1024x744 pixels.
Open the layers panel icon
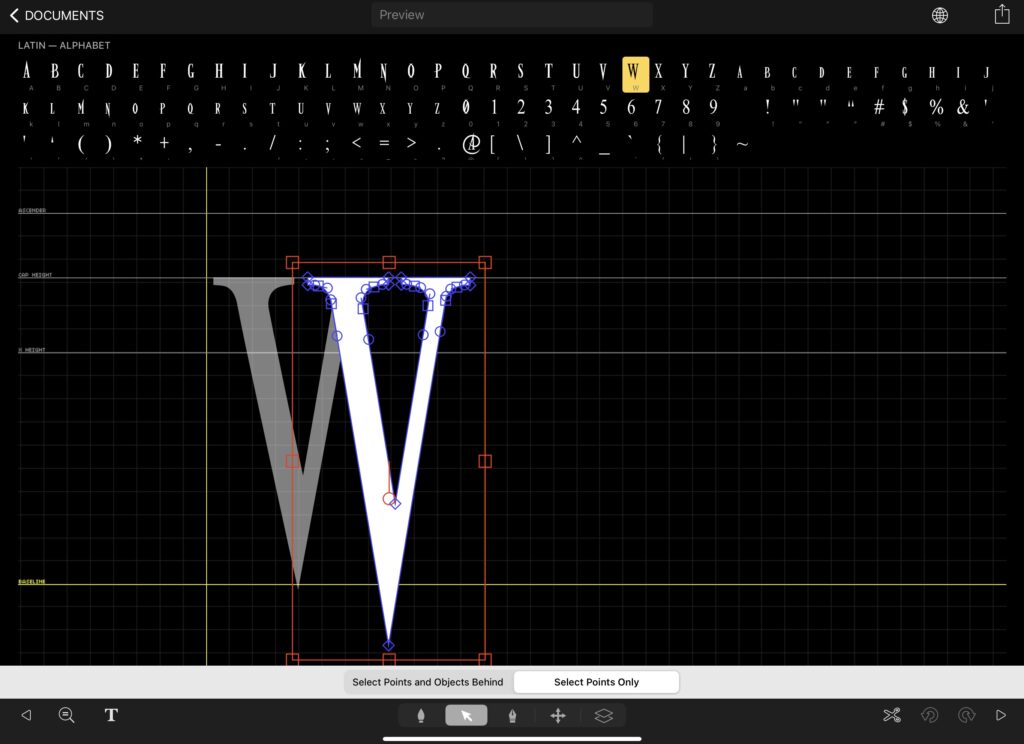tap(603, 715)
